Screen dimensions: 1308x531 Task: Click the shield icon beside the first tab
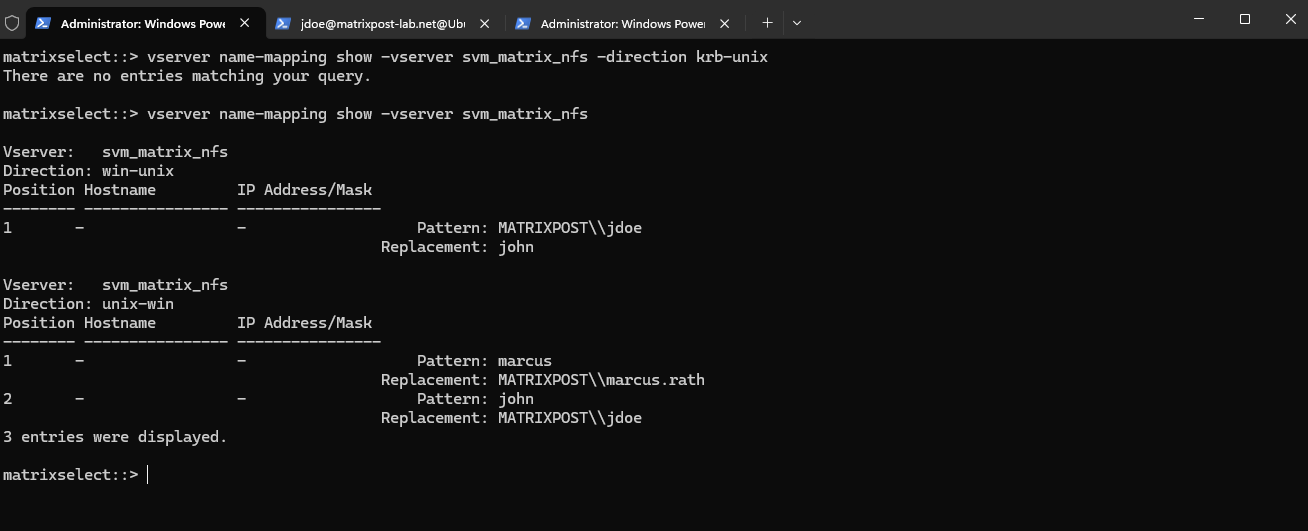click(13, 22)
